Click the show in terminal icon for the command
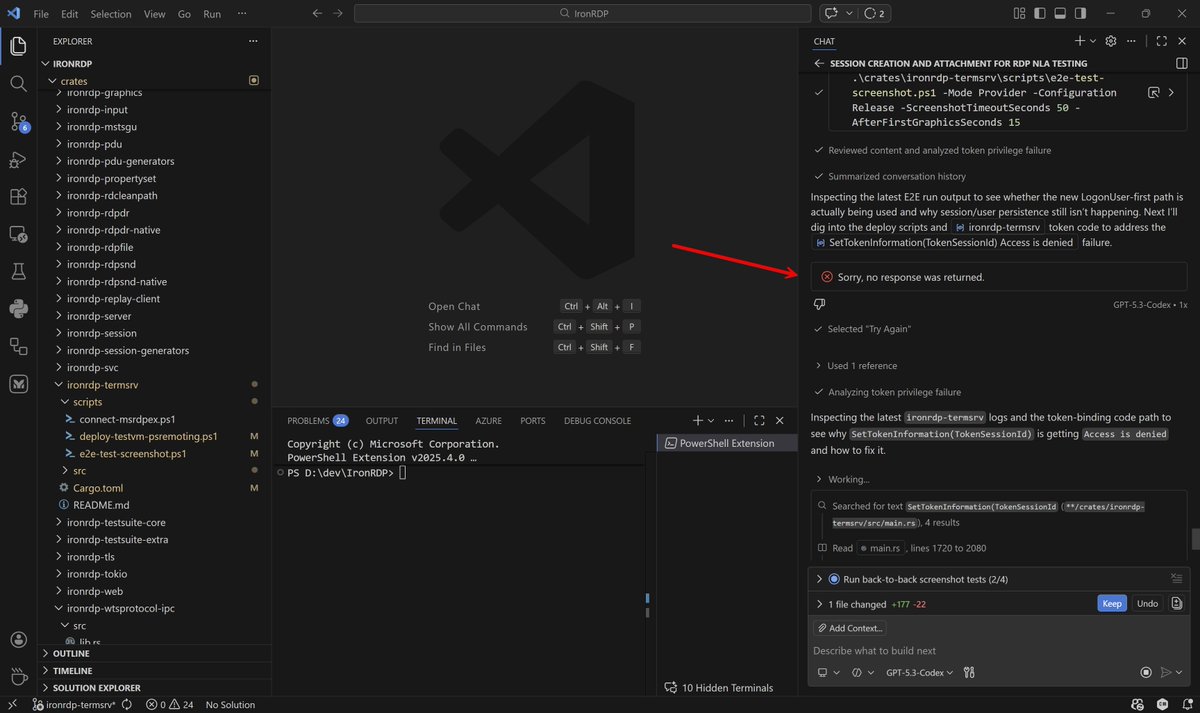 coord(1153,92)
